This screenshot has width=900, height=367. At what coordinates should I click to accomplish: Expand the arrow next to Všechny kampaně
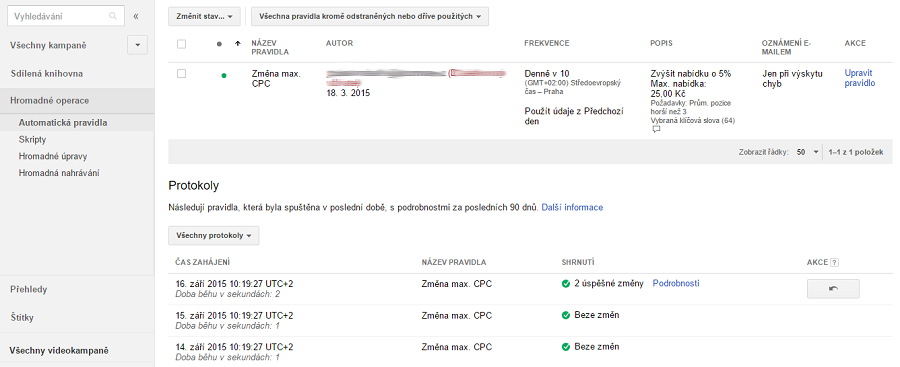(x=137, y=45)
